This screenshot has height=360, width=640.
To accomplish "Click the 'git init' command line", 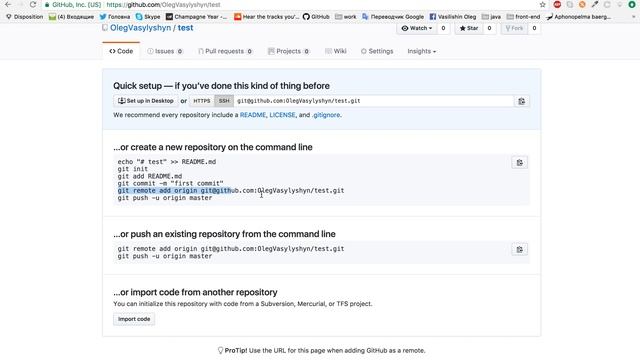I will [x=133, y=169].
